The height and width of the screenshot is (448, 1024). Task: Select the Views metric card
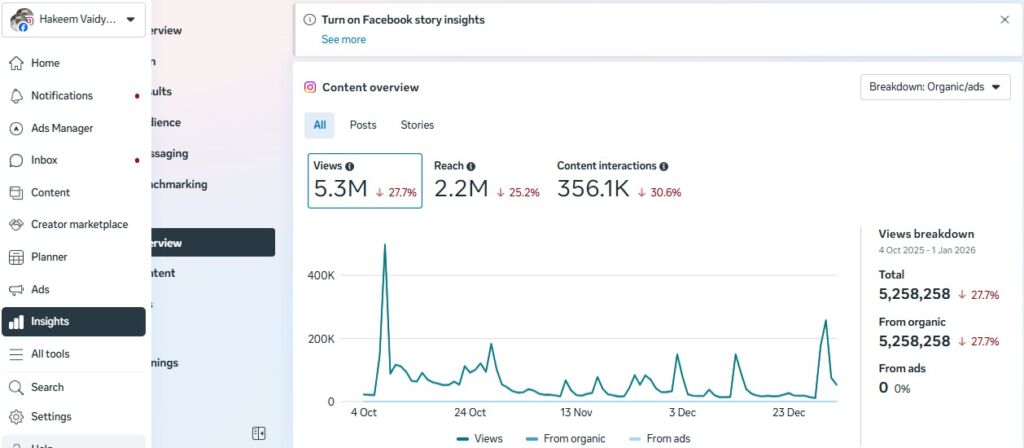point(365,181)
